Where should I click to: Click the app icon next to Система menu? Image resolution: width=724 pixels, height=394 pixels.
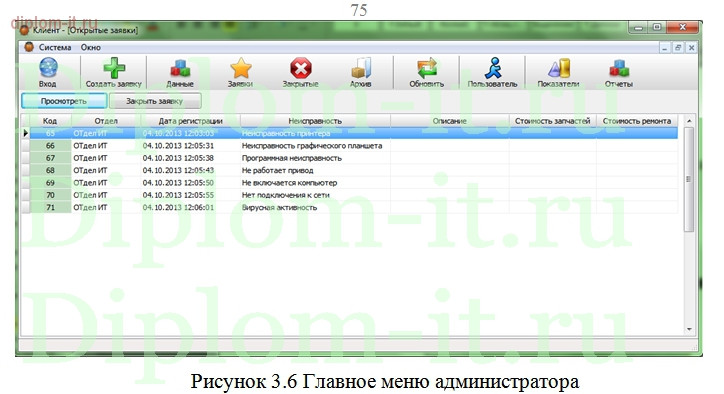coord(29,47)
